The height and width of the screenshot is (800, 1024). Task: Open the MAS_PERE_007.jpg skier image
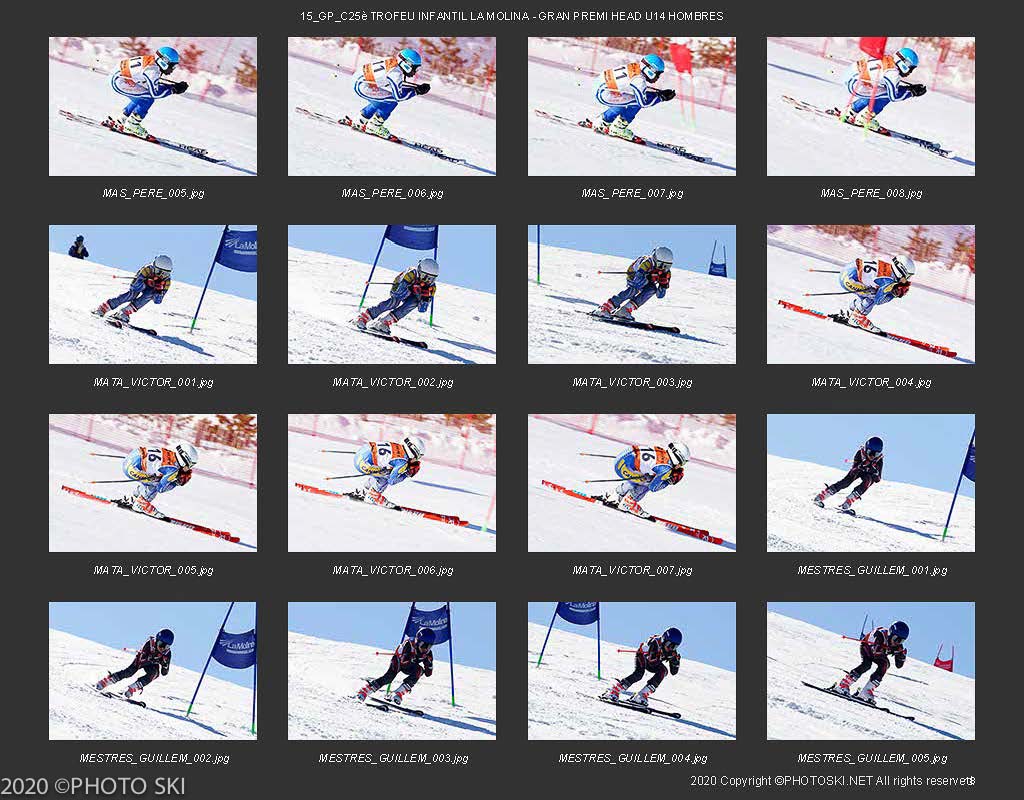pos(632,106)
